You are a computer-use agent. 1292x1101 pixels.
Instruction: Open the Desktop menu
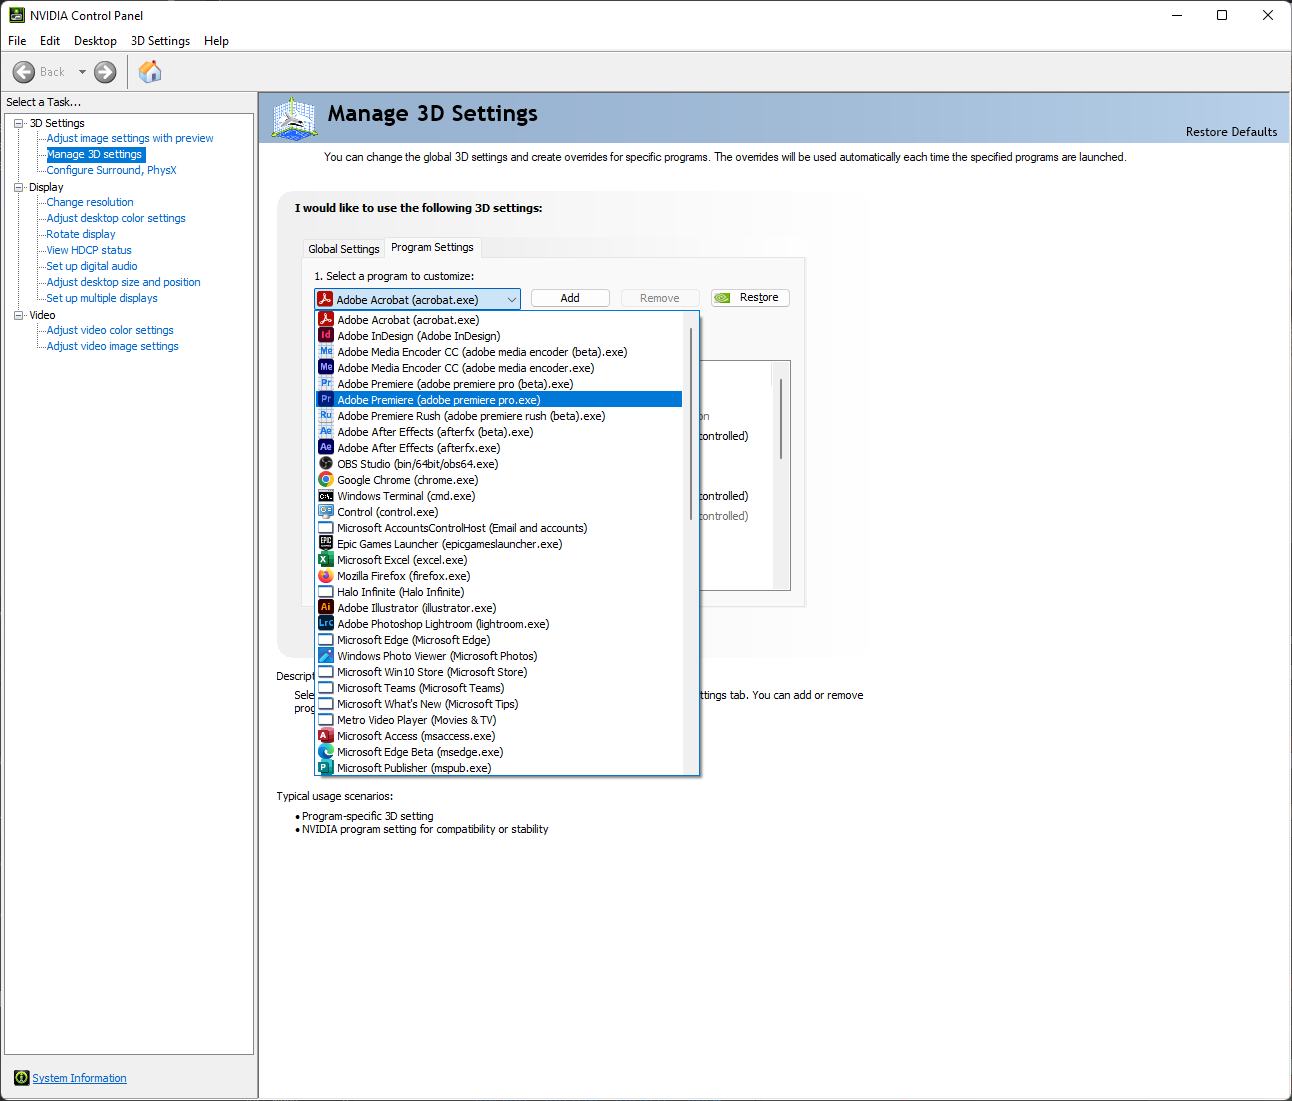(95, 41)
